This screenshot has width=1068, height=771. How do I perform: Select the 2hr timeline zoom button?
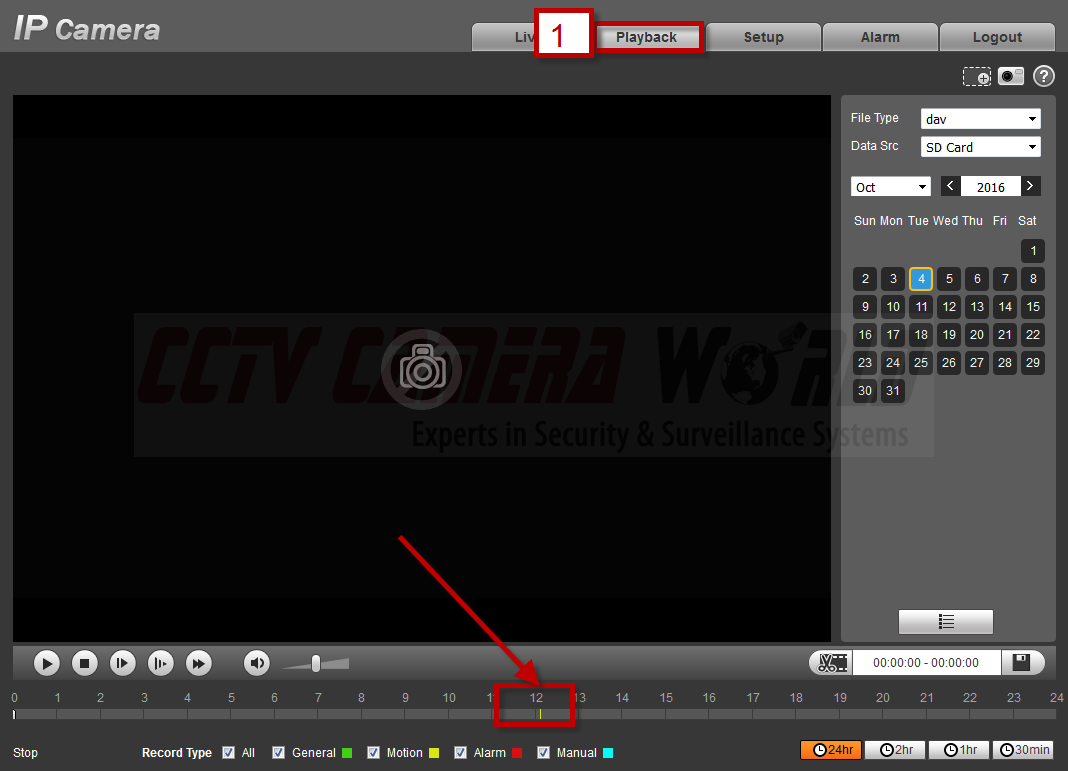point(895,750)
